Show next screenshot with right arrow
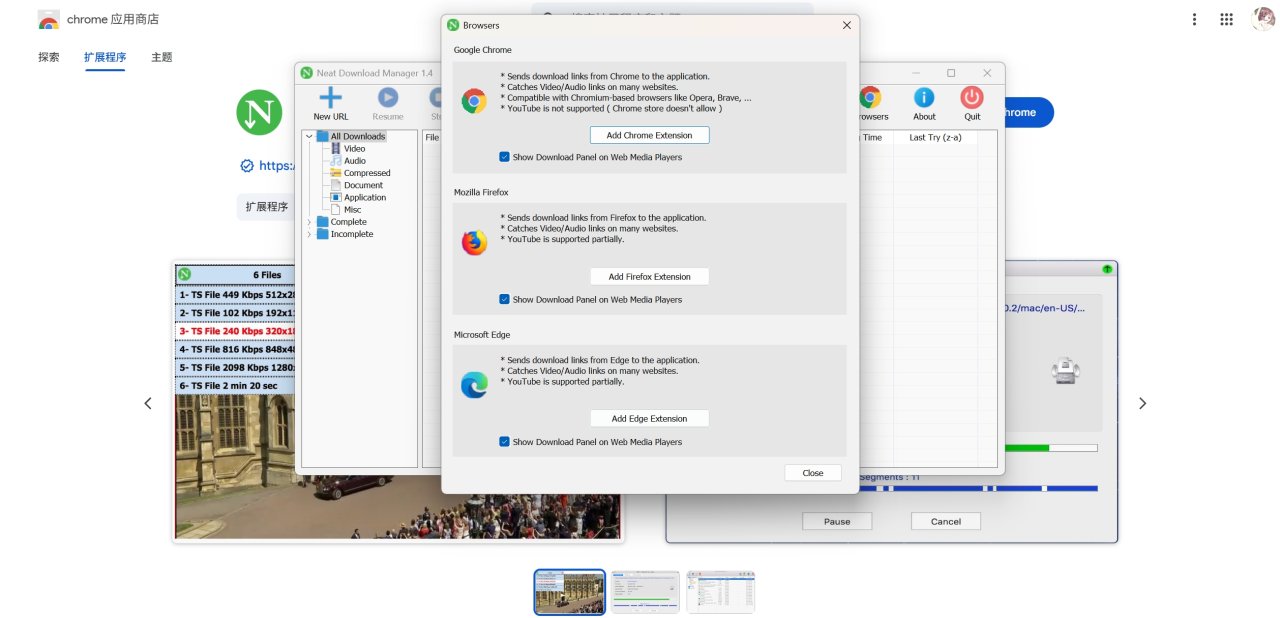This screenshot has height=618, width=1280. coord(1142,403)
